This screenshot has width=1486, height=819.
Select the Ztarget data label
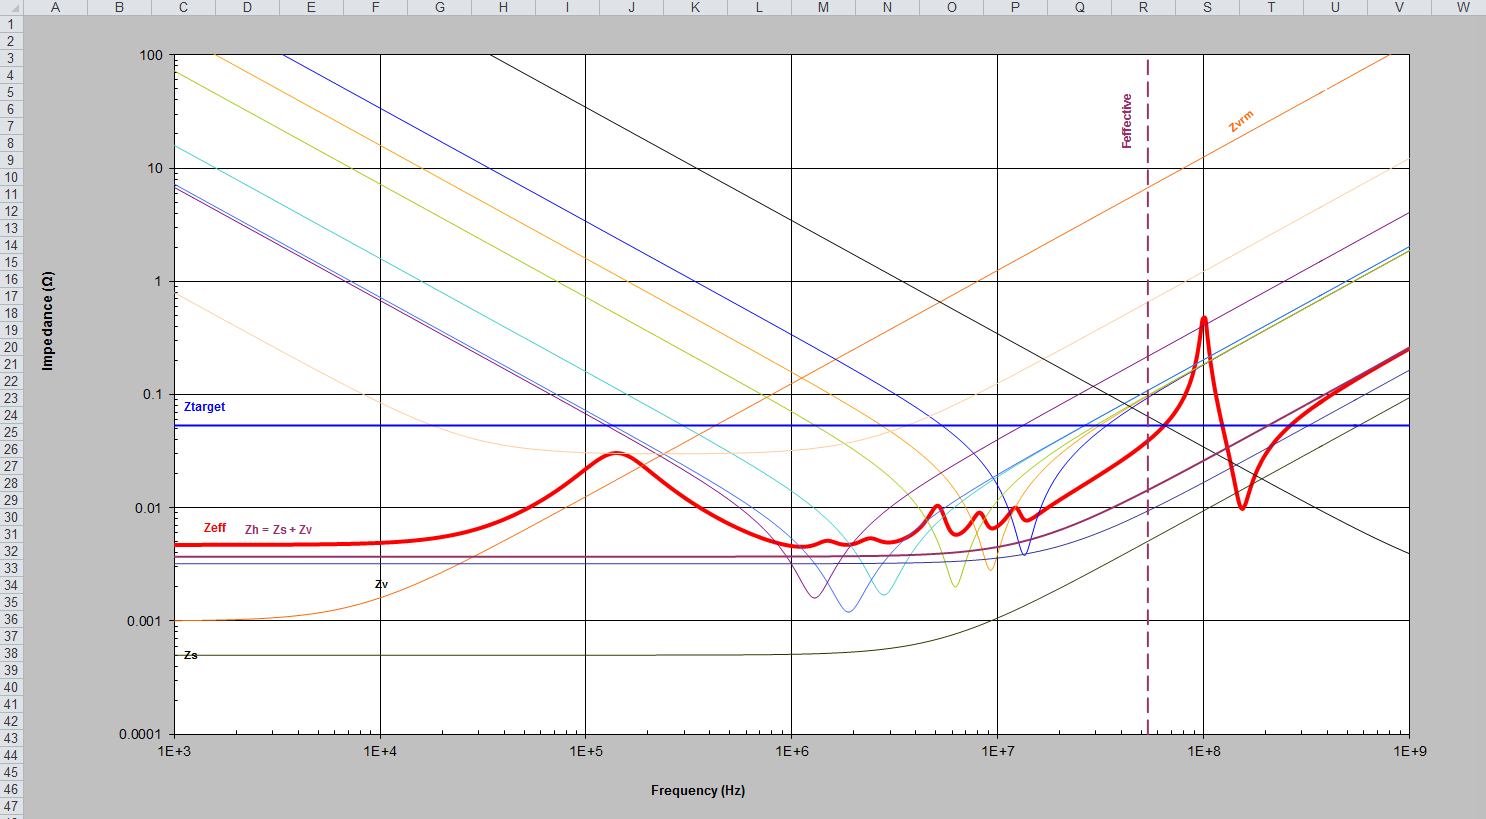[x=204, y=407]
